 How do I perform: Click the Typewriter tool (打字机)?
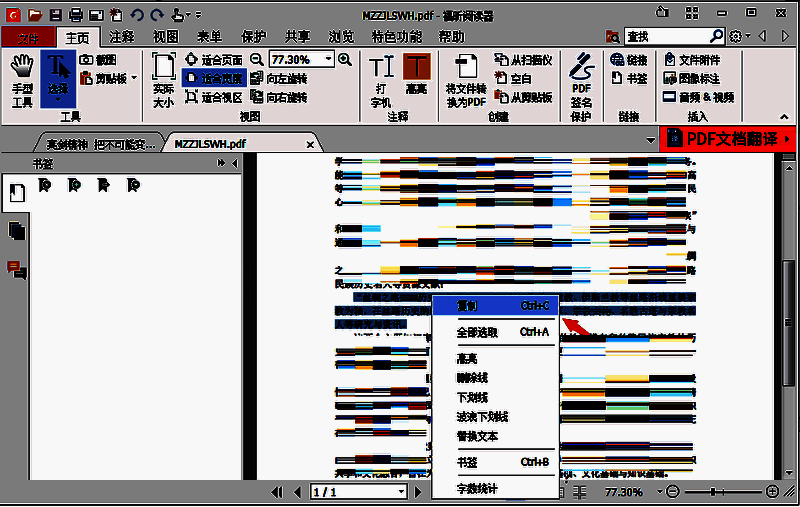click(381, 79)
